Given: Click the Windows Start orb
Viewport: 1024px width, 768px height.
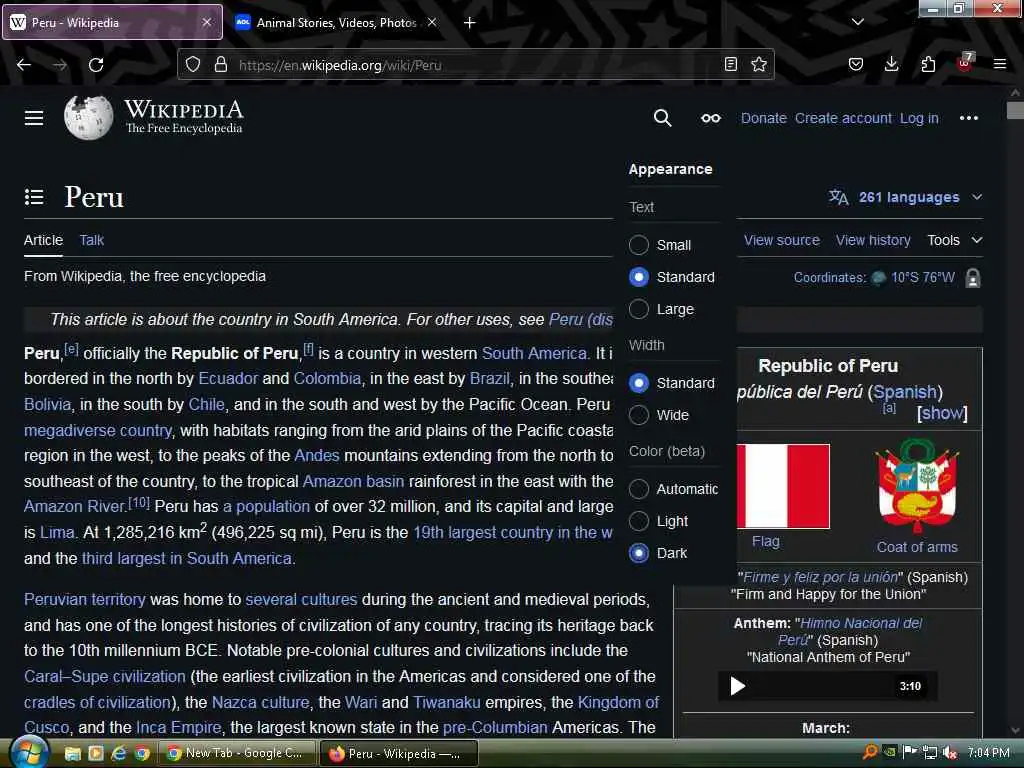Looking at the screenshot, I should [x=29, y=752].
